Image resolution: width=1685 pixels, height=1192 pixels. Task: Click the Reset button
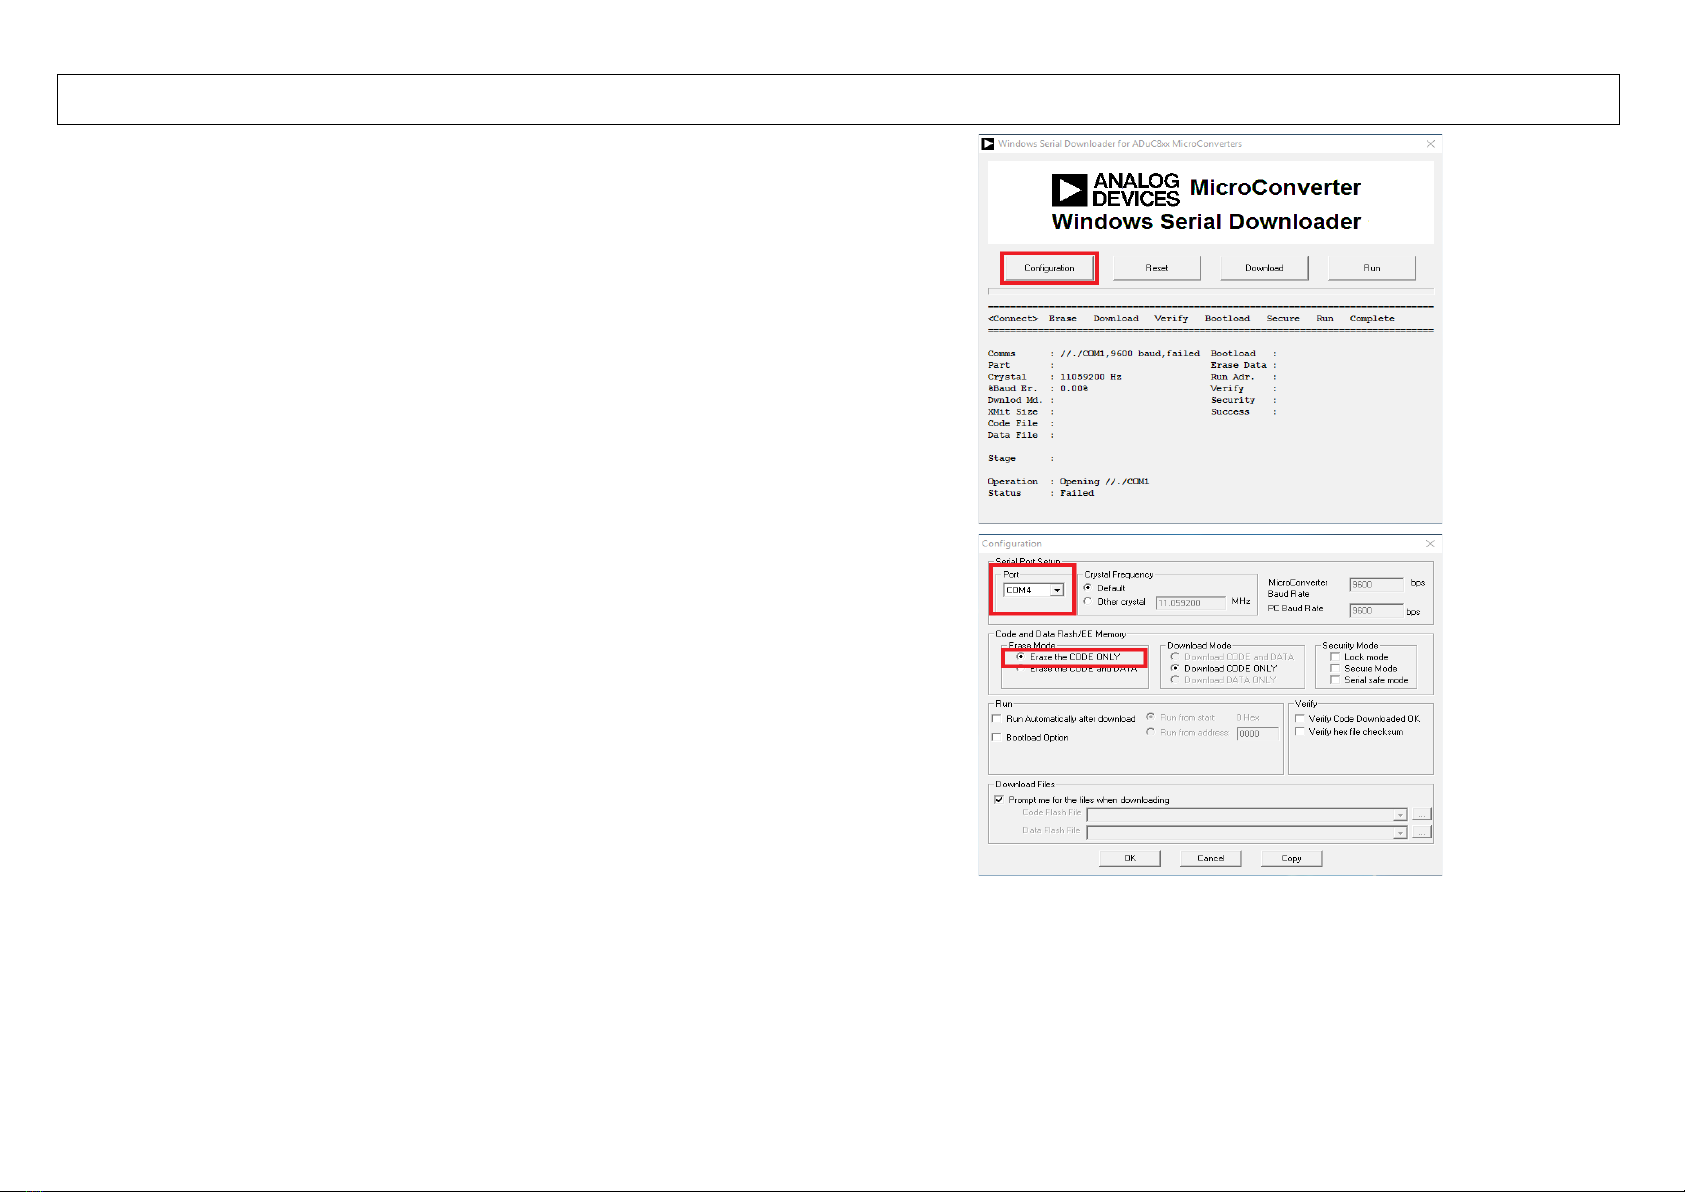(1157, 268)
